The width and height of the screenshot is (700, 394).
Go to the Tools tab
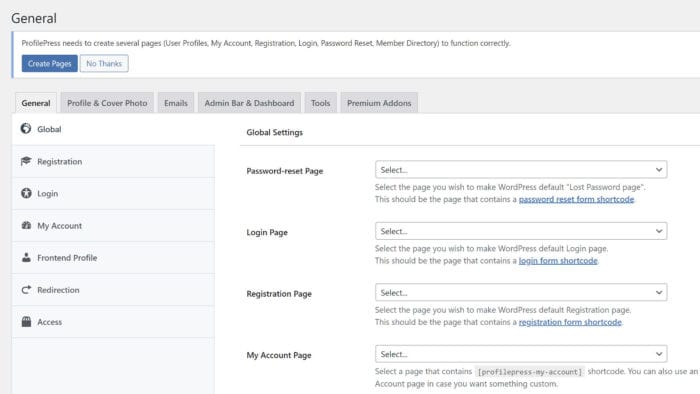click(321, 103)
